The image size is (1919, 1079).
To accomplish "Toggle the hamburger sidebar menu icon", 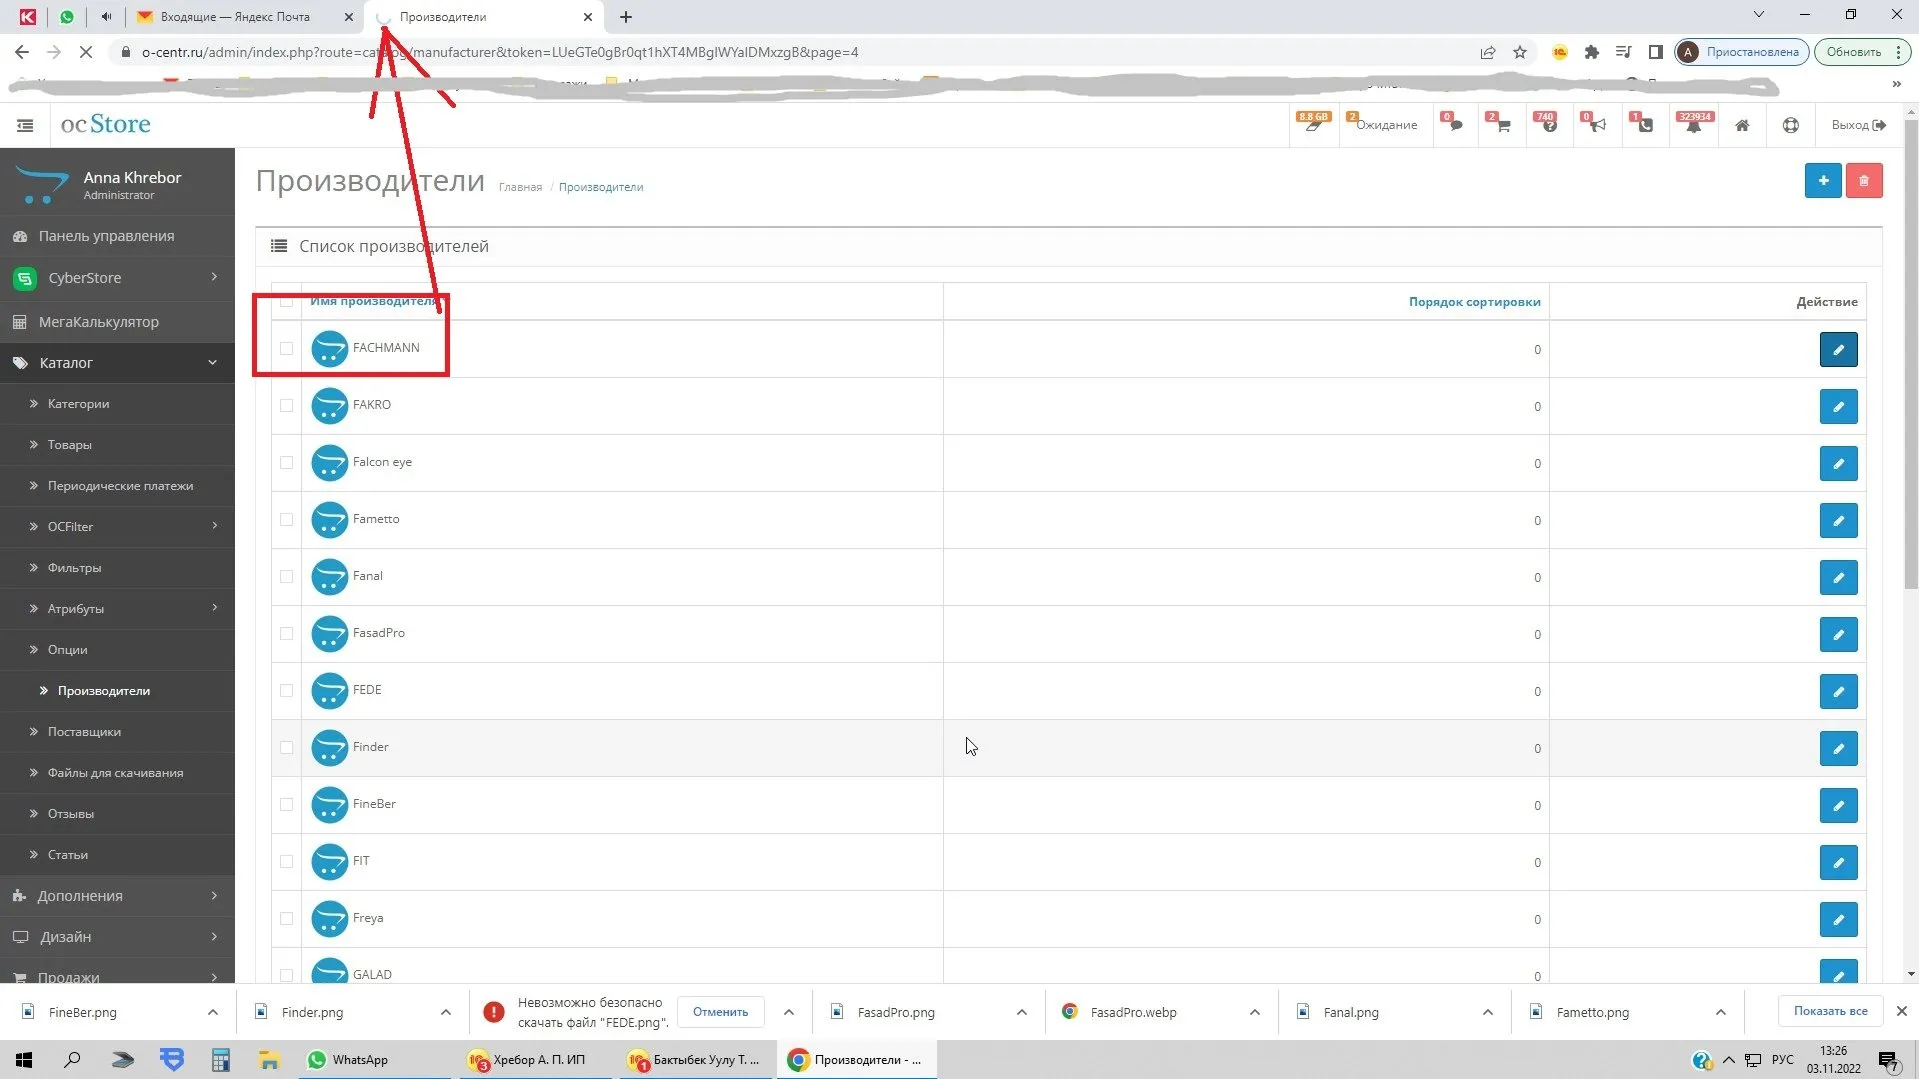I will point(25,125).
